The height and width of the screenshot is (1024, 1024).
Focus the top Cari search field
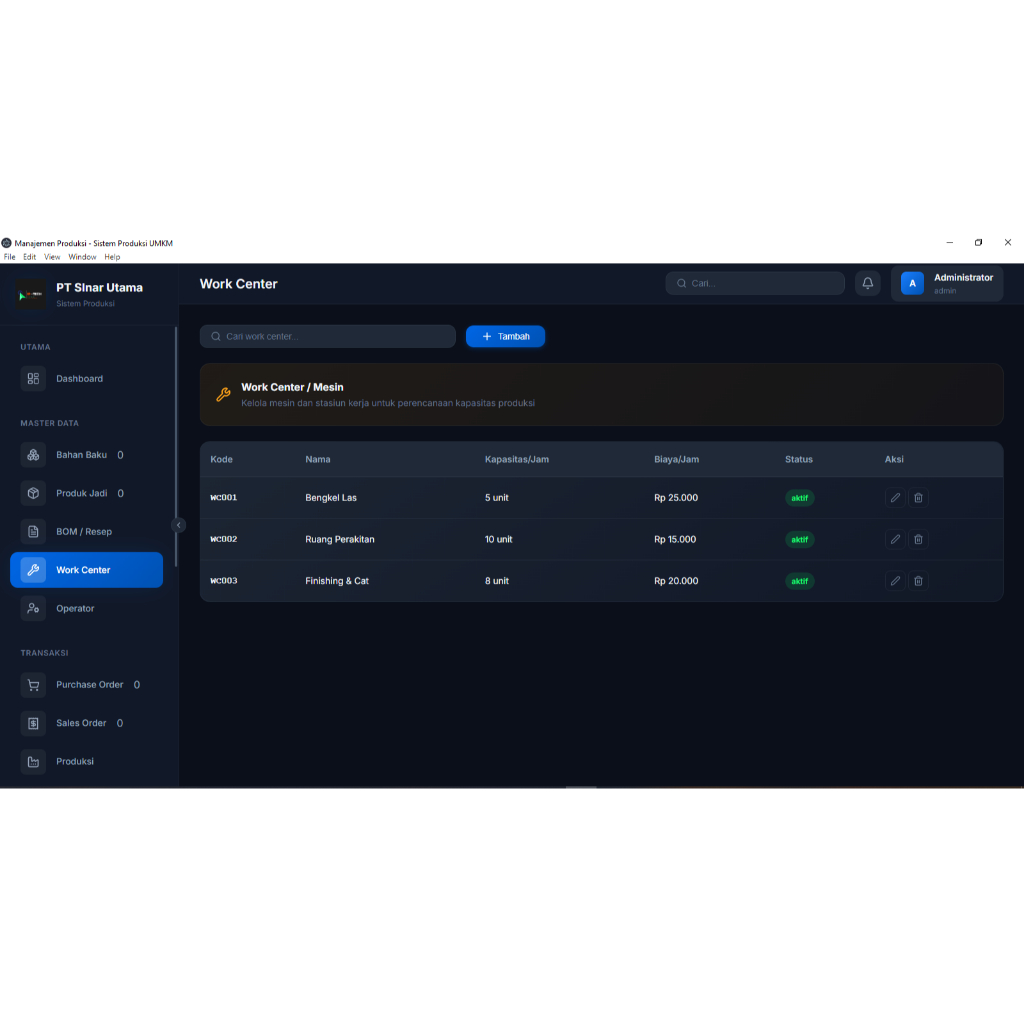coord(755,283)
